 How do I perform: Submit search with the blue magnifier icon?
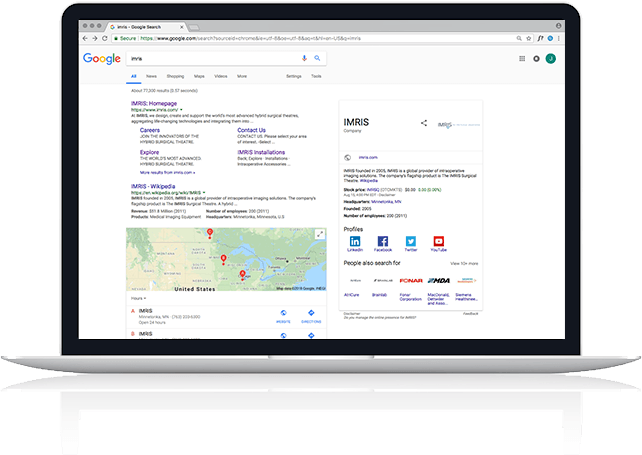pyautogui.click(x=317, y=58)
